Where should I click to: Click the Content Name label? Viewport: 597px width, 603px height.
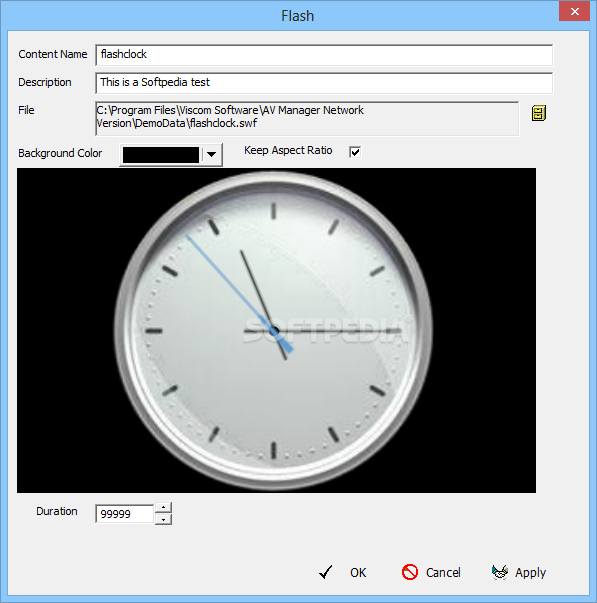pyautogui.click(x=53, y=54)
